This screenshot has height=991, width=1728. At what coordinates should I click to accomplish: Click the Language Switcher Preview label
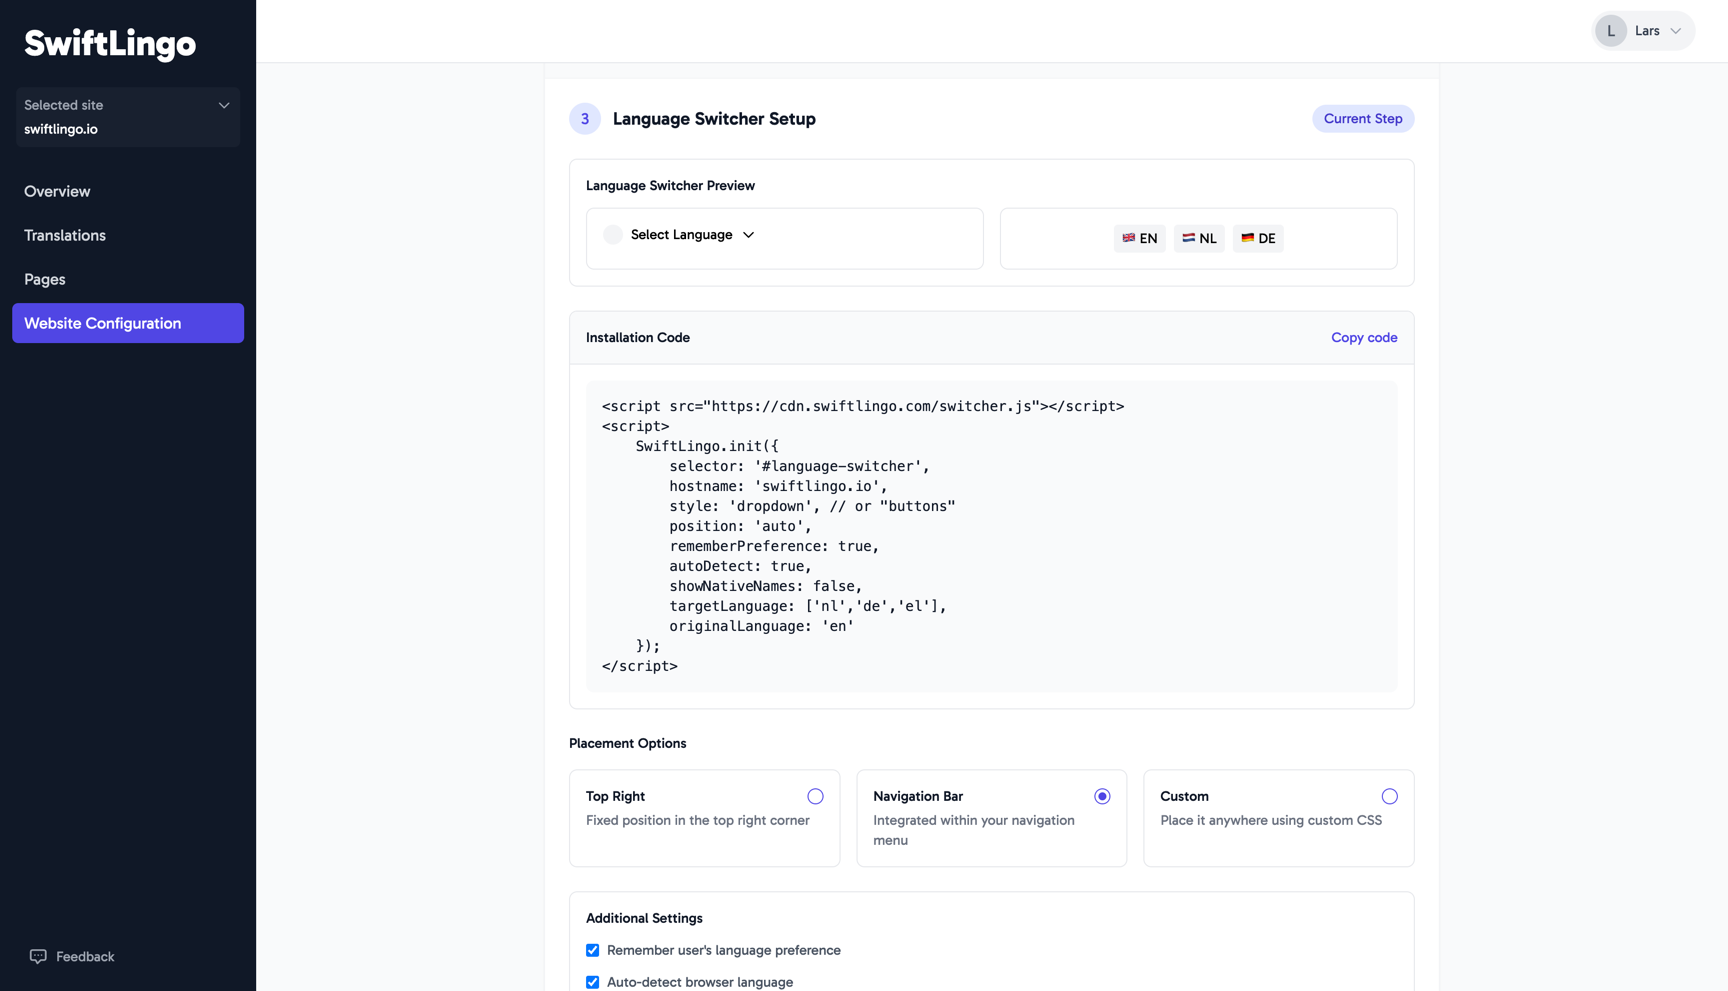pyautogui.click(x=670, y=186)
